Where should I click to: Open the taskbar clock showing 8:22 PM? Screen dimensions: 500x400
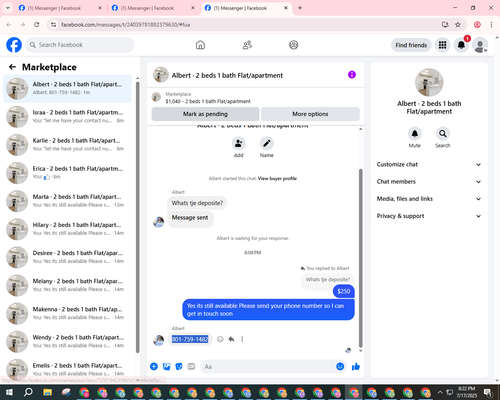click(466, 392)
